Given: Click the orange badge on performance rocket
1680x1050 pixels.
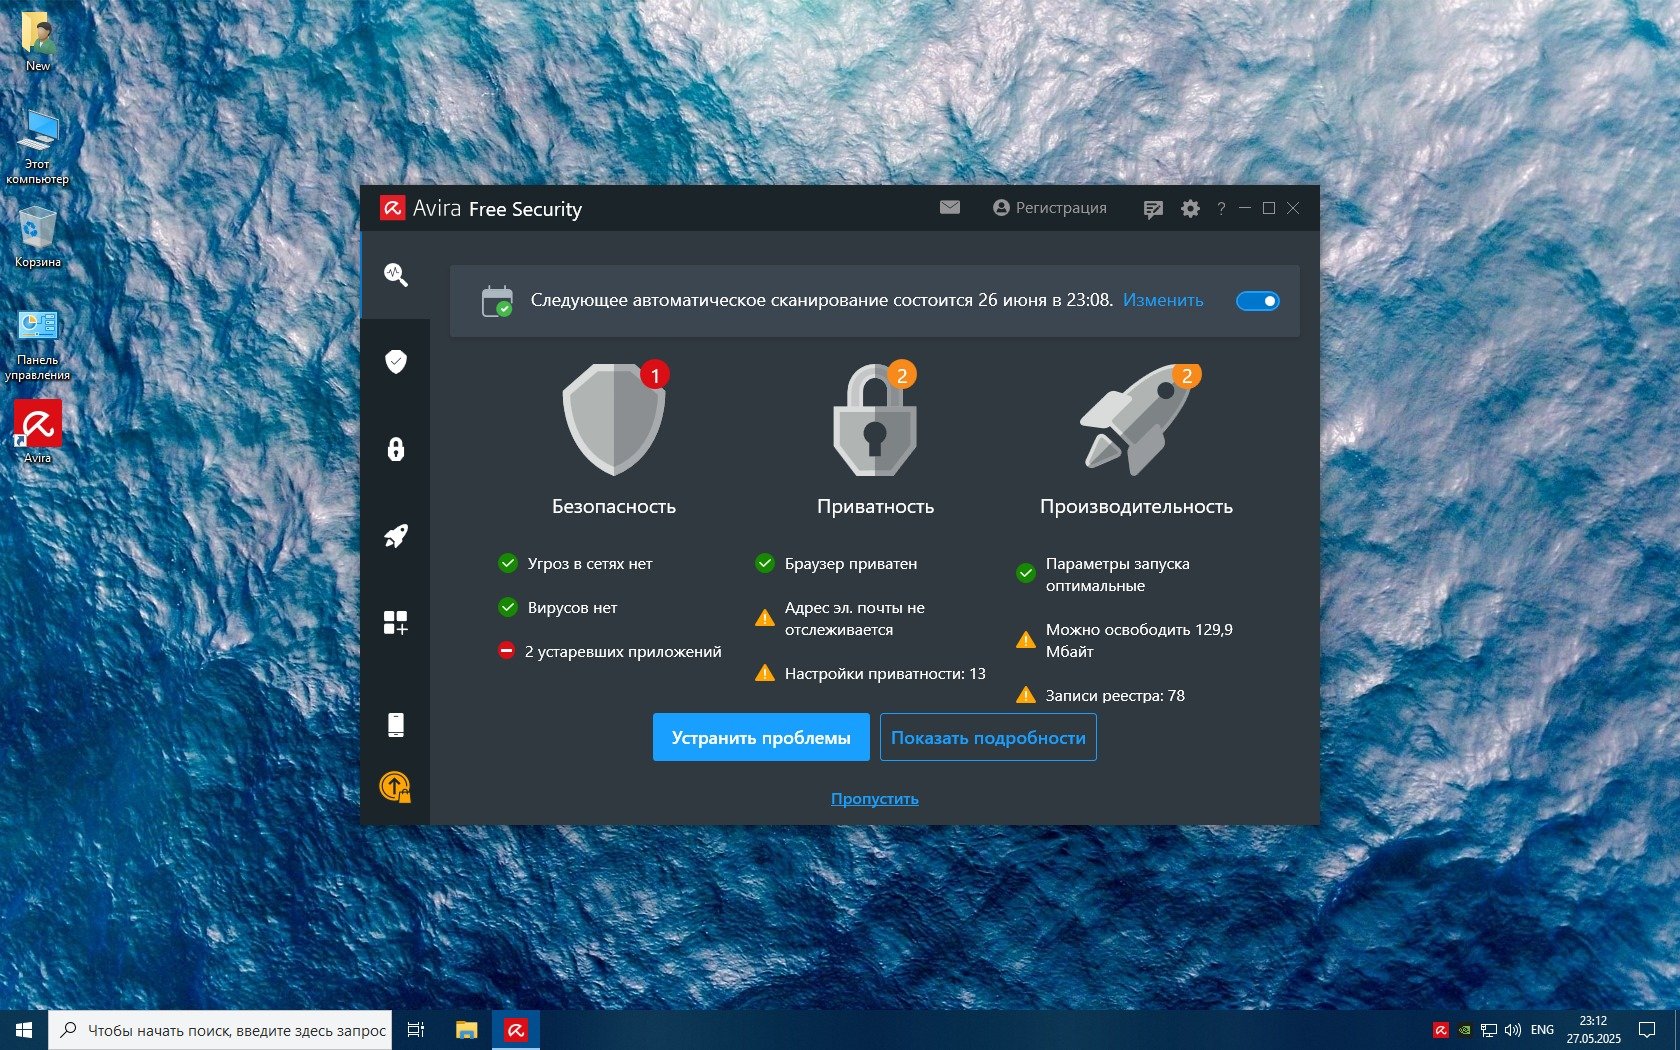Looking at the screenshot, I should (1187, 376).
